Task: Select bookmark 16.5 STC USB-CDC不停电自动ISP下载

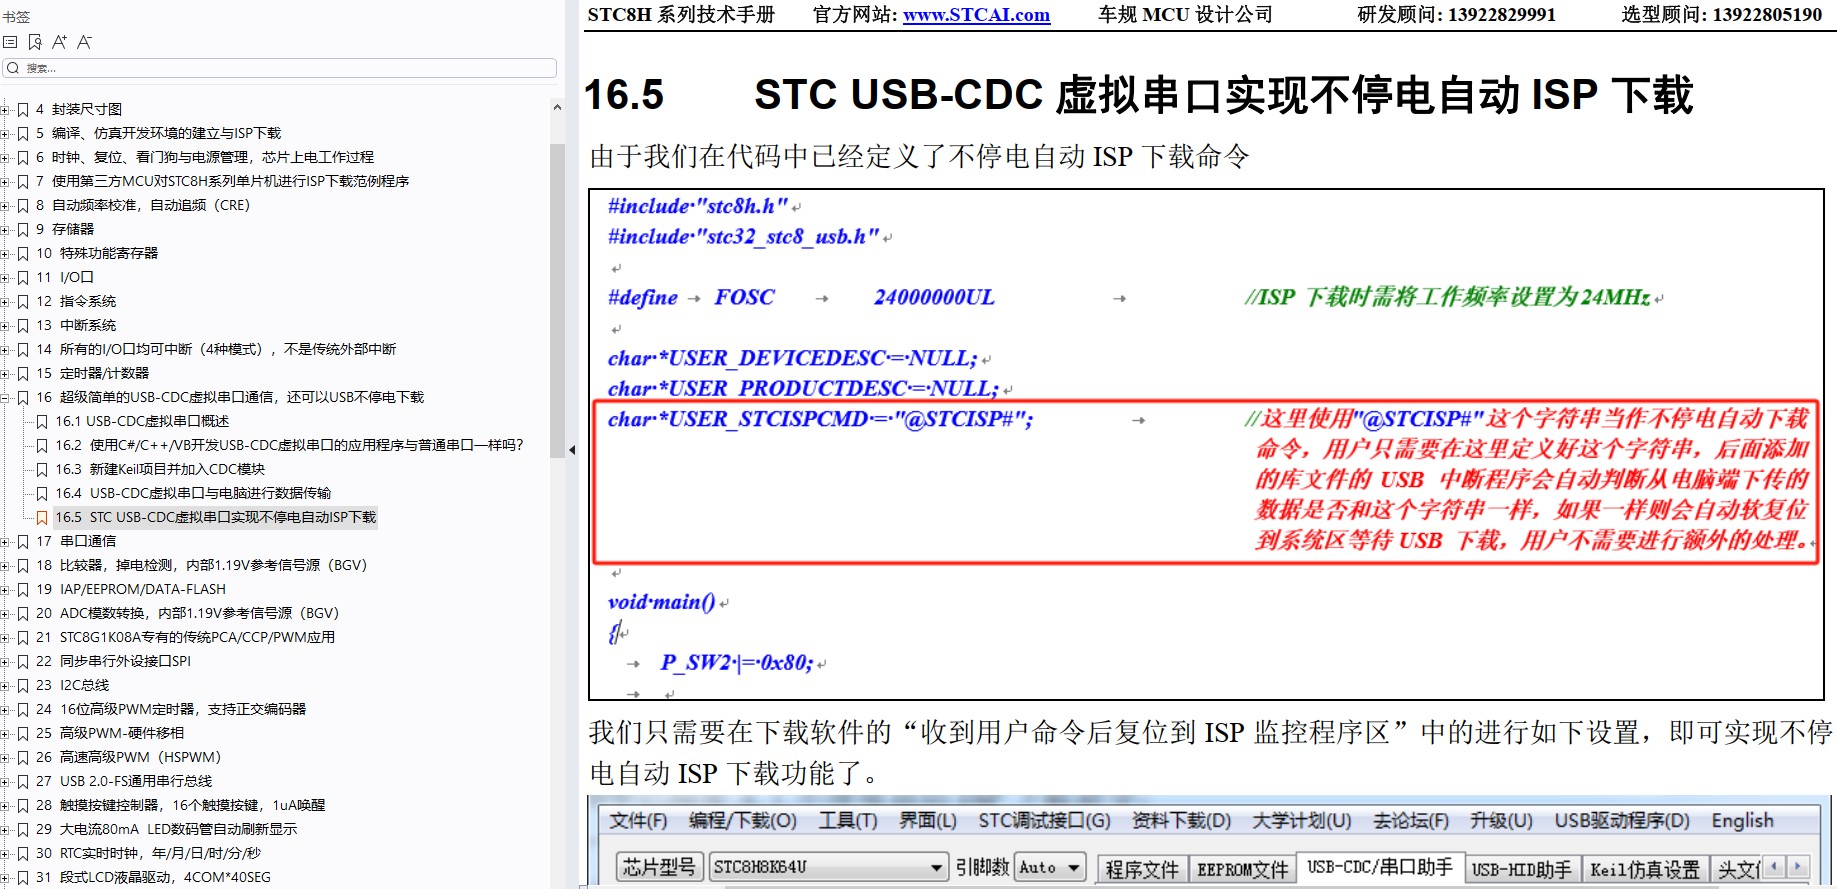Action: click(x=216, y=517)
